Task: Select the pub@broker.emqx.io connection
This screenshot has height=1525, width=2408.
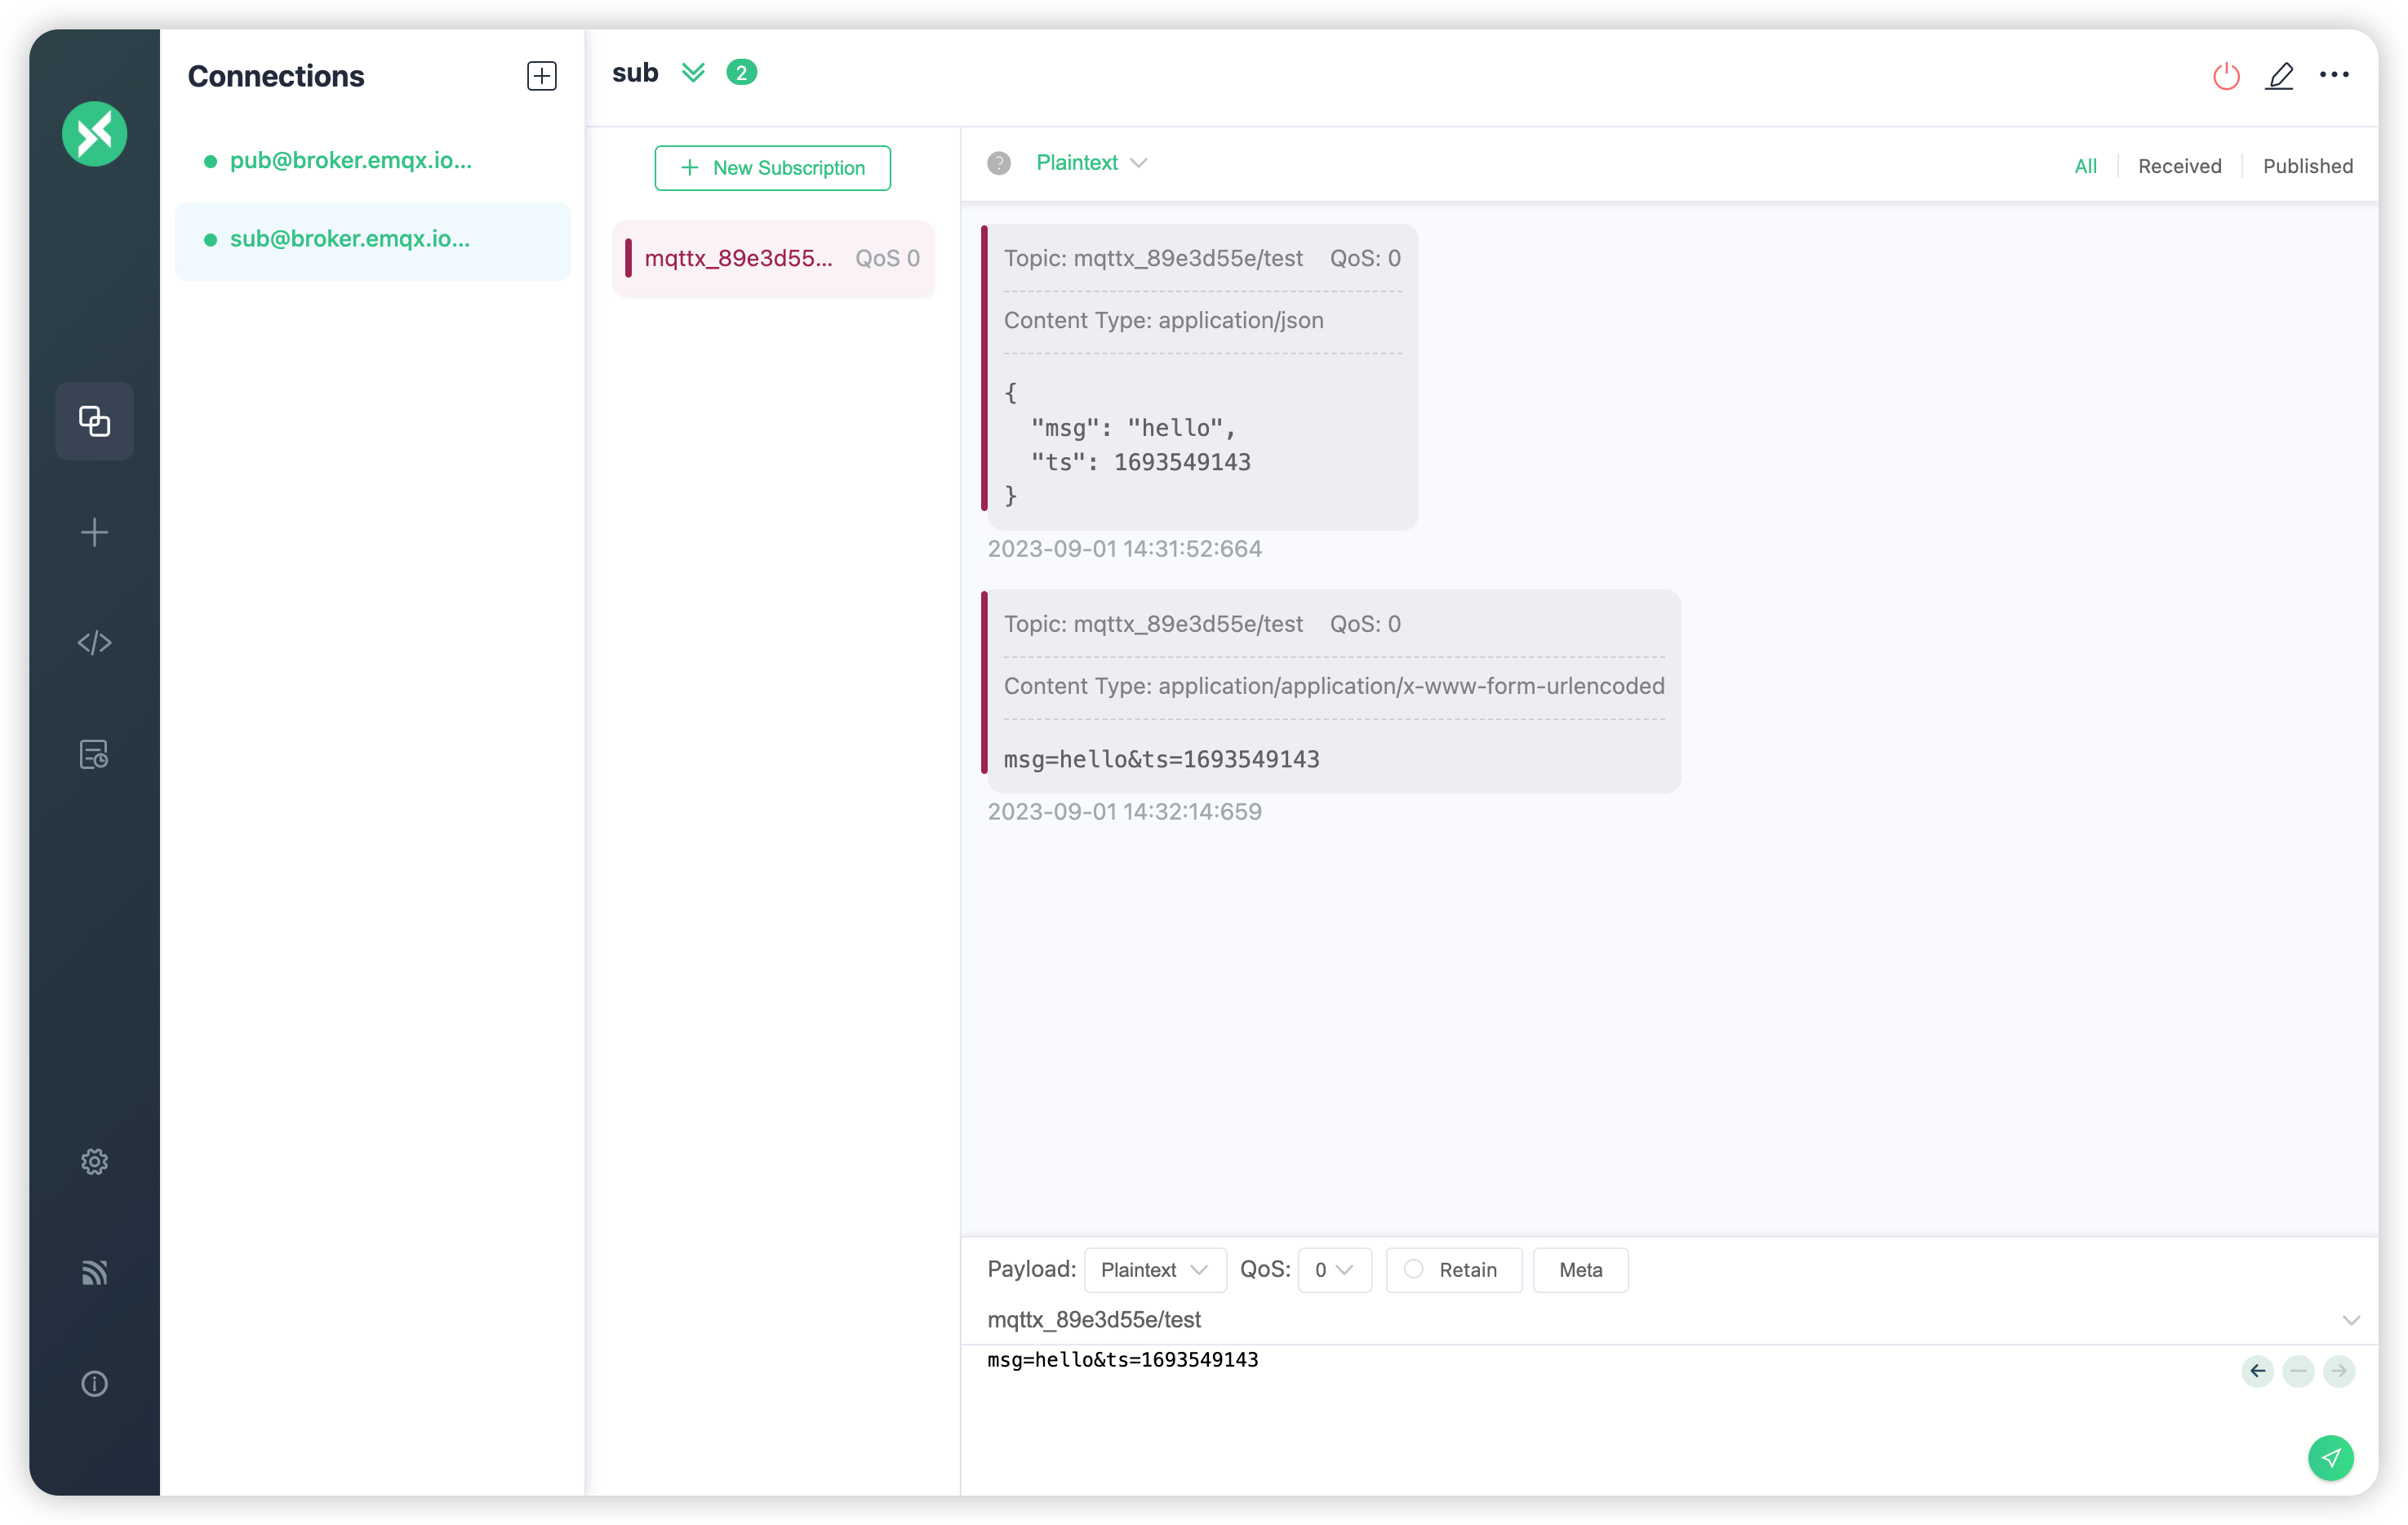Action: point(351,160)
